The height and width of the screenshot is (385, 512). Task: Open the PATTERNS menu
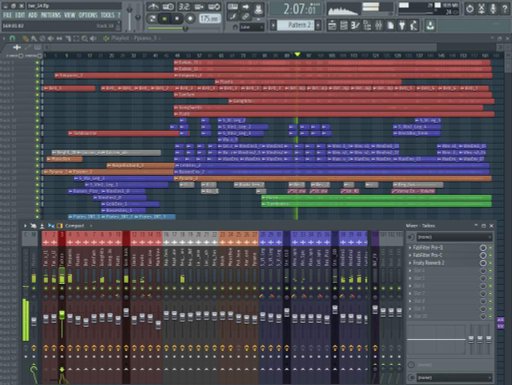pos(50,15)
